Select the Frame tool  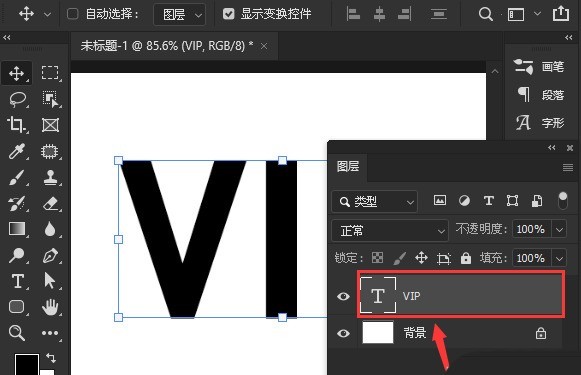tap(50, 125)
